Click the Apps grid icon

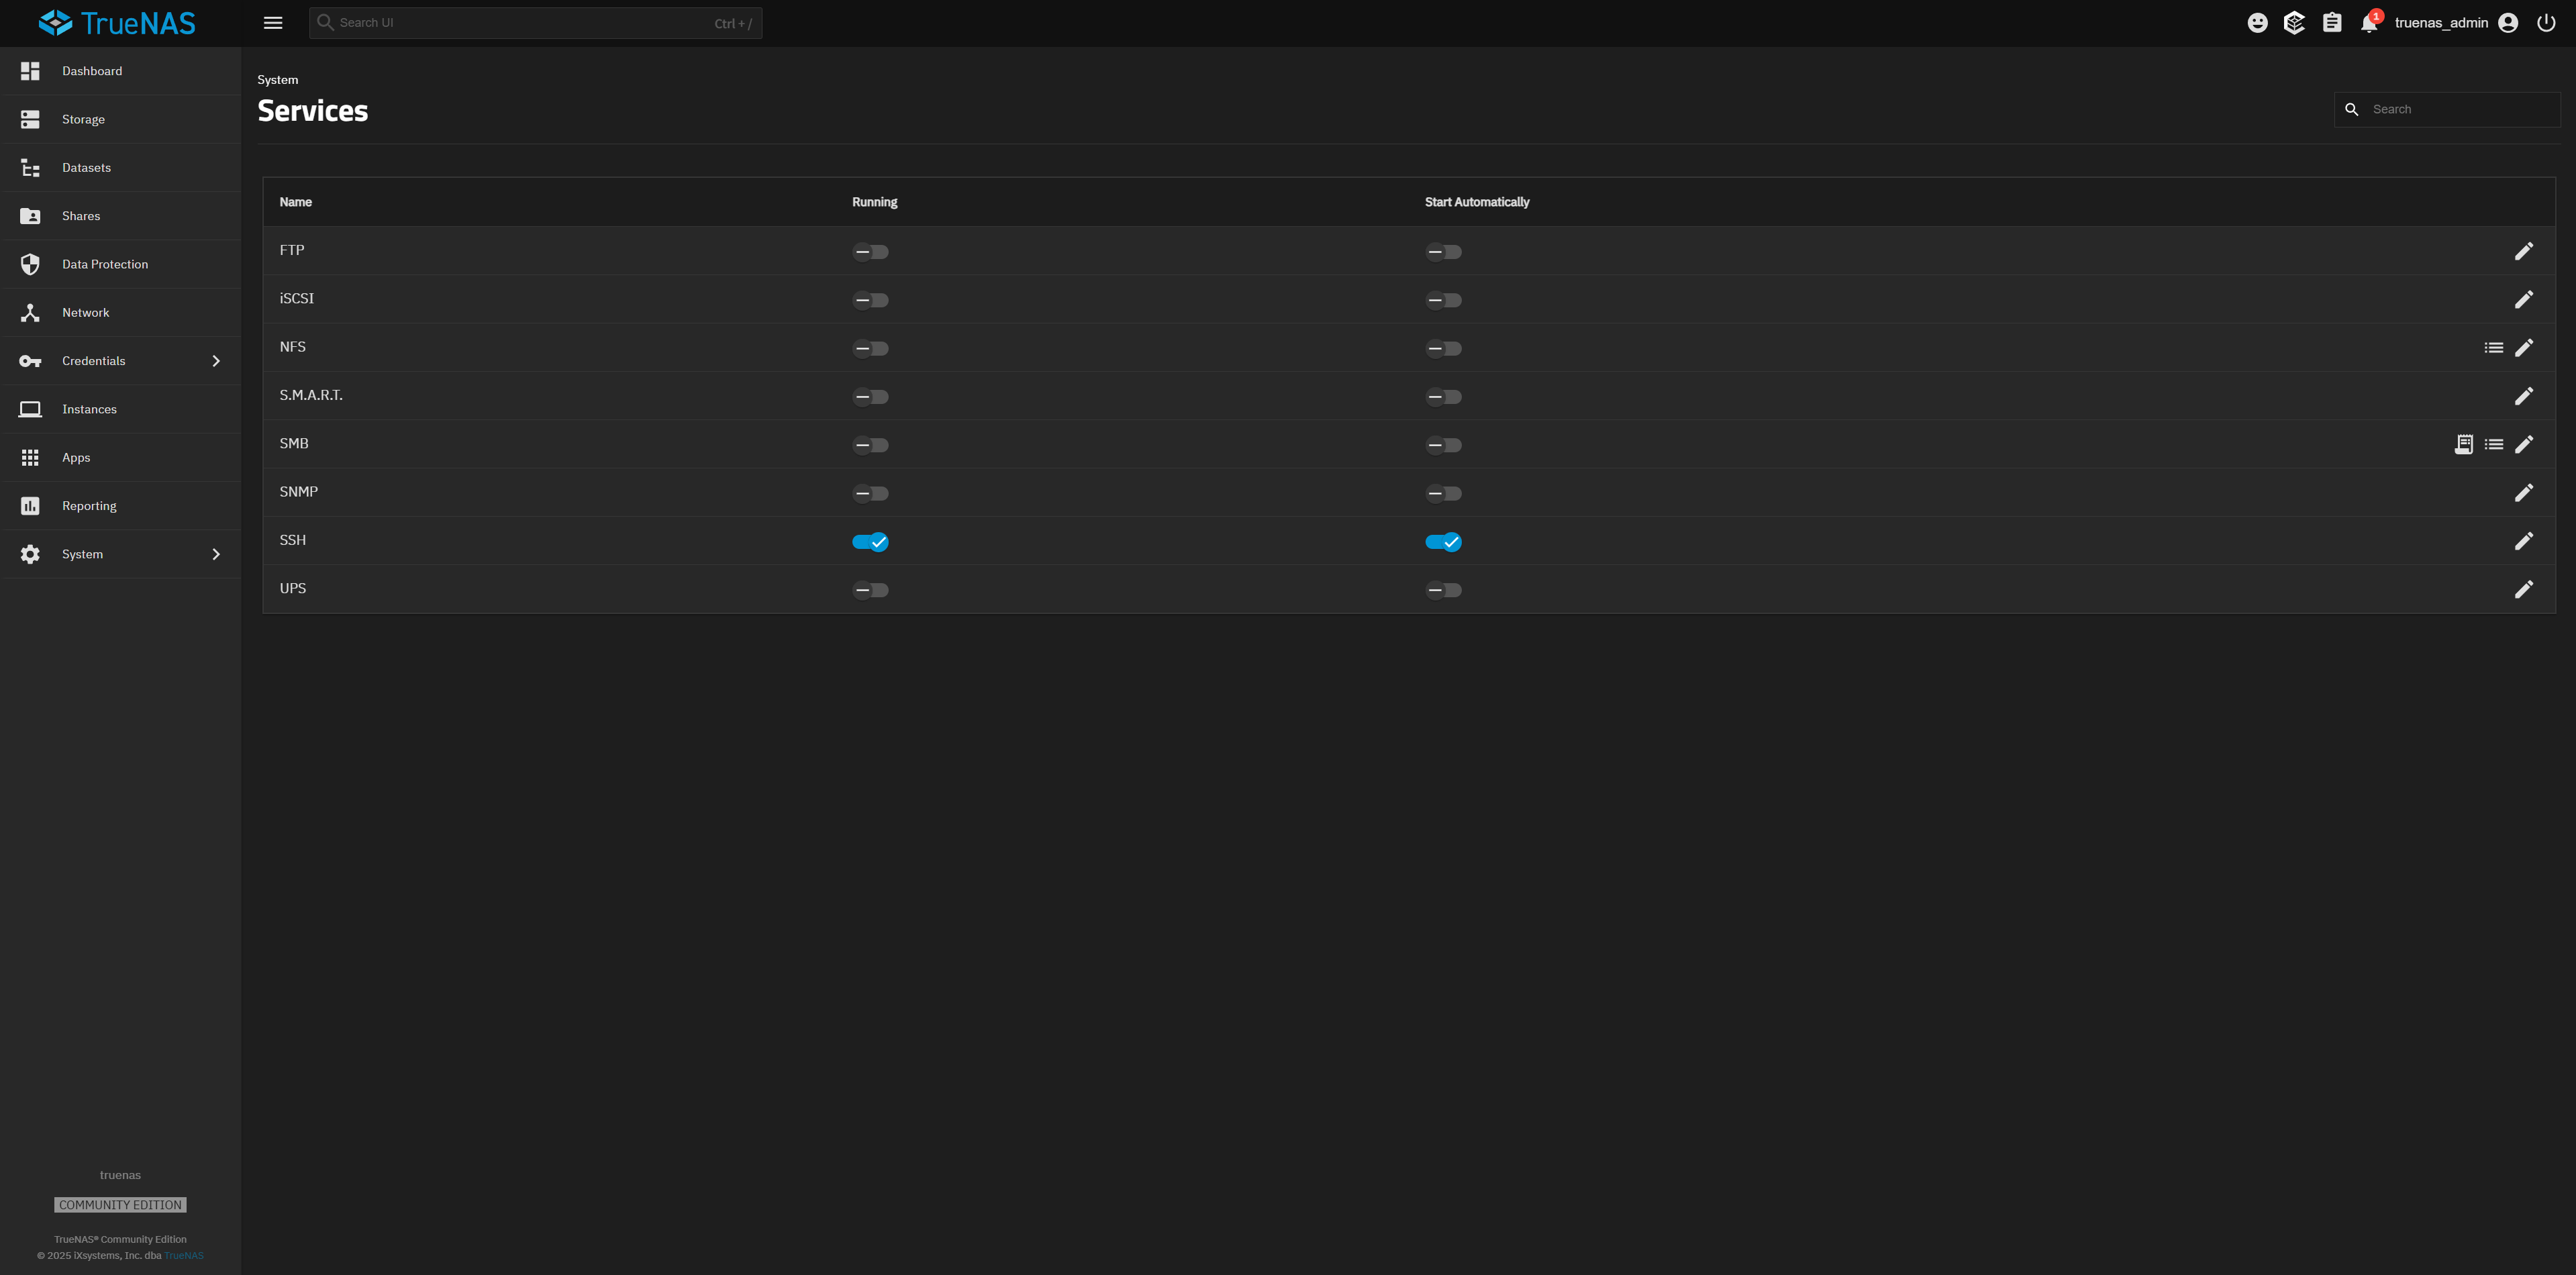click(x=30, y=457)
